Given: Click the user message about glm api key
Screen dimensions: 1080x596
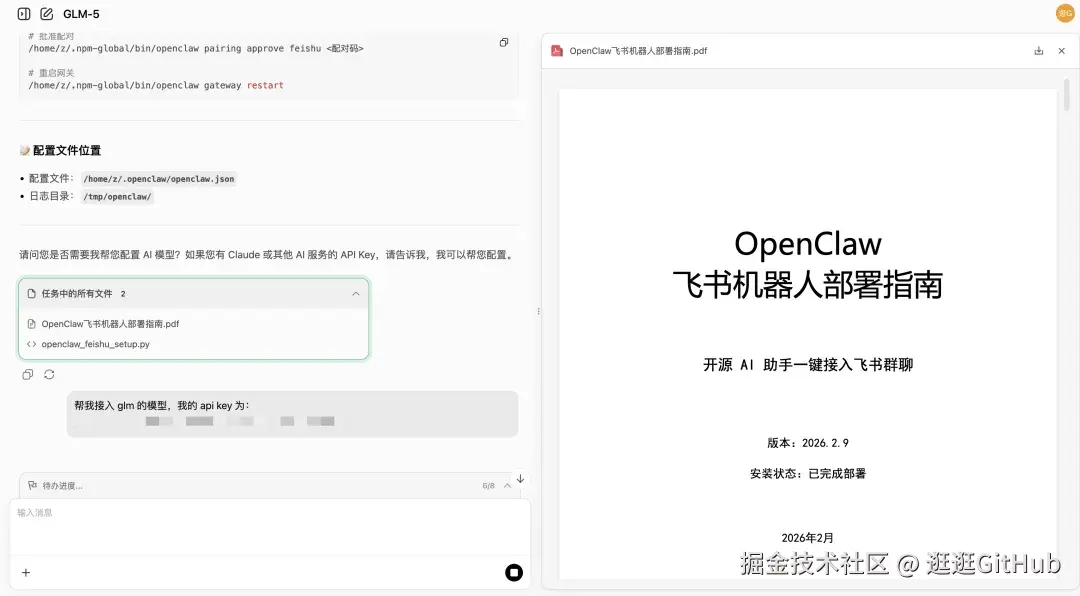Looking at the screenshot, I should pyautogui.click(x=293, y=413).
